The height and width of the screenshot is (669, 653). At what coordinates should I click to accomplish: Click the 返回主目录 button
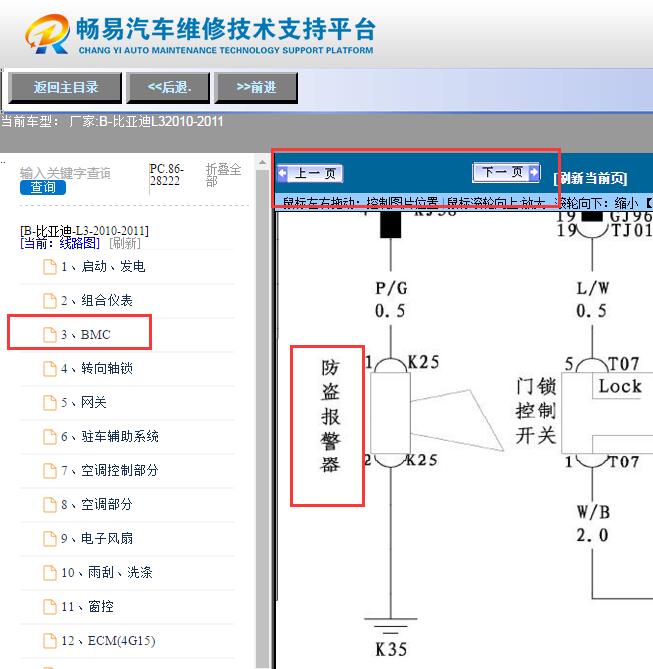tap(65, 87)
